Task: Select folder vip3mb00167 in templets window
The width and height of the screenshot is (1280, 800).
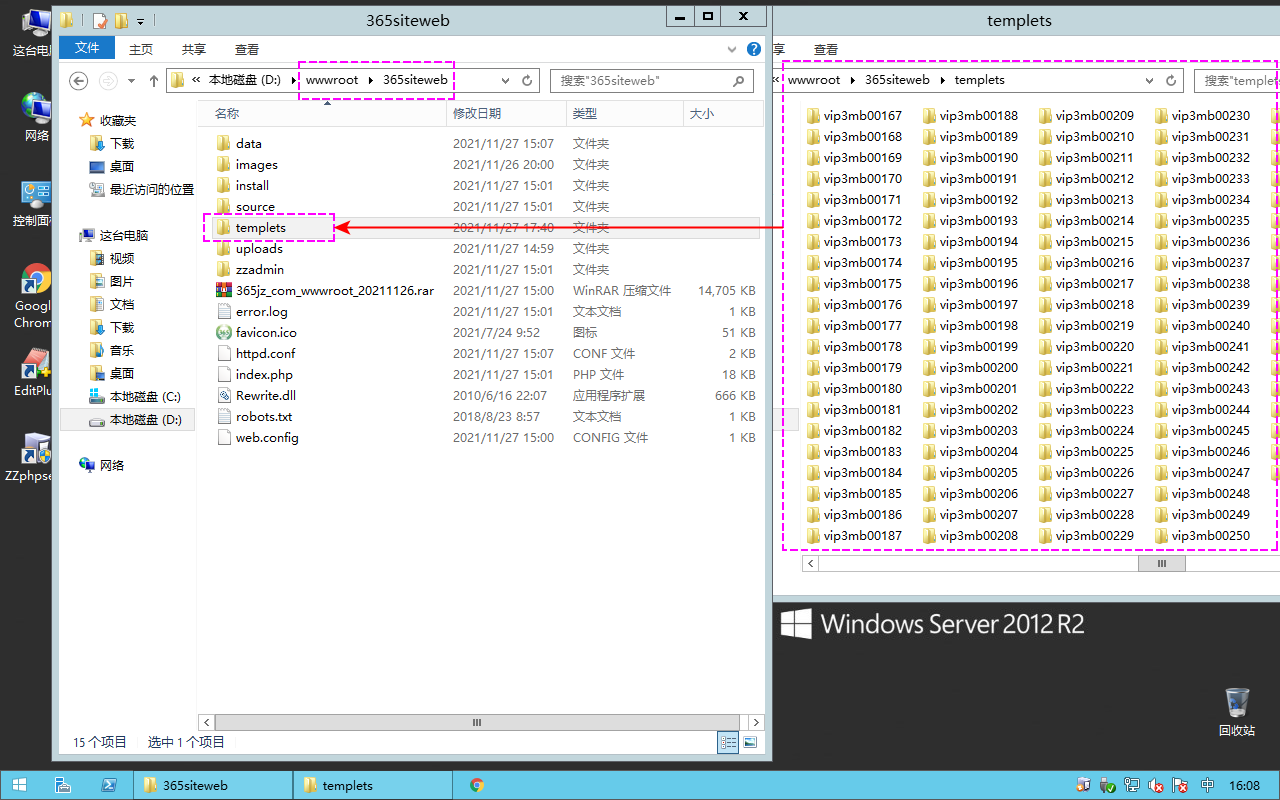Action: pyautogui.click(x=854, y=116)
